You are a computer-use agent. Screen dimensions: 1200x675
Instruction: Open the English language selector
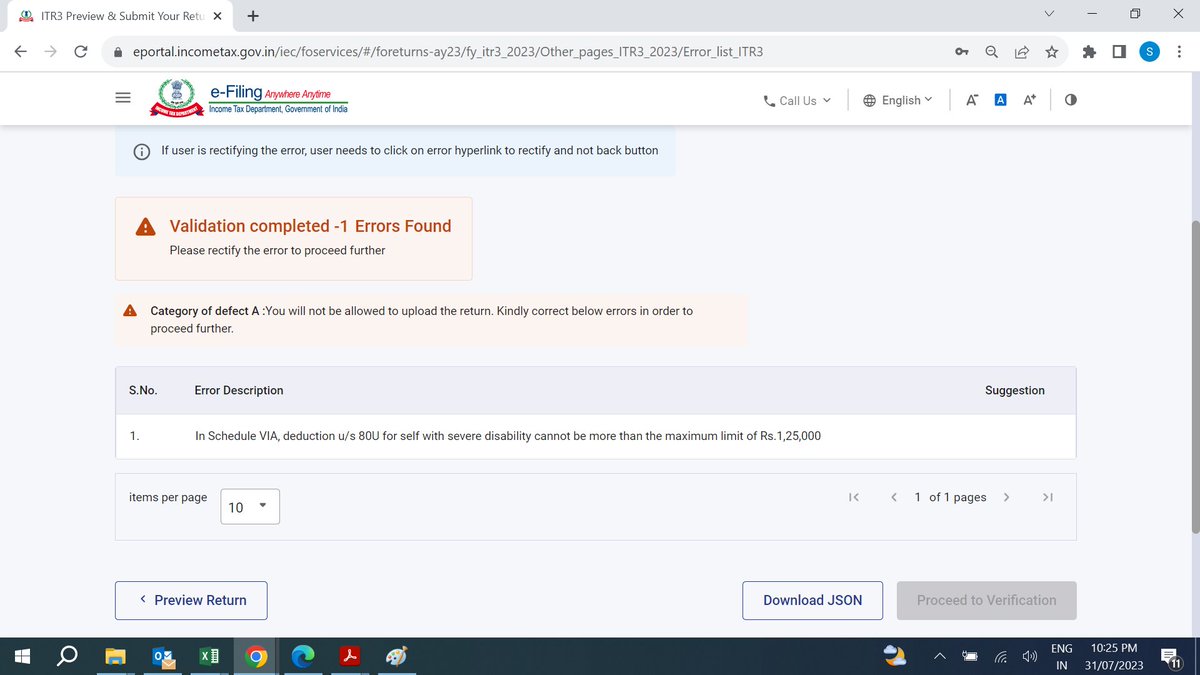pyautogui.click(x=897, y=100)
